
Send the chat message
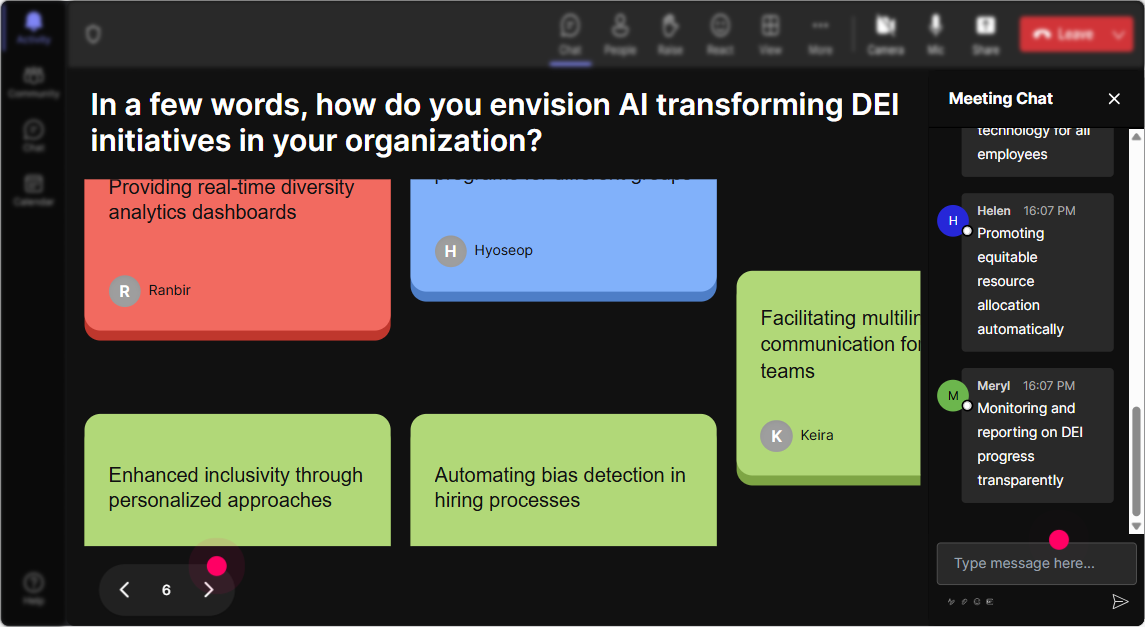point(1119,601)
